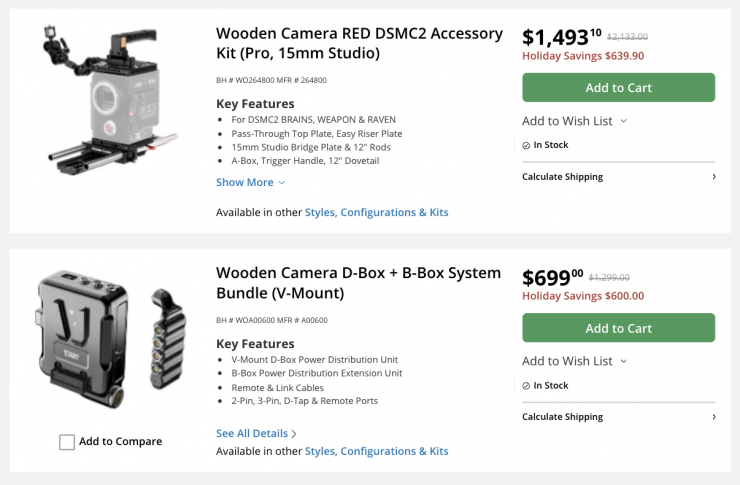The height and width of the screenshot is (485, 740).
Task: Add D-Box + B-Box Bundle to cart
Action: coord(618,328)
